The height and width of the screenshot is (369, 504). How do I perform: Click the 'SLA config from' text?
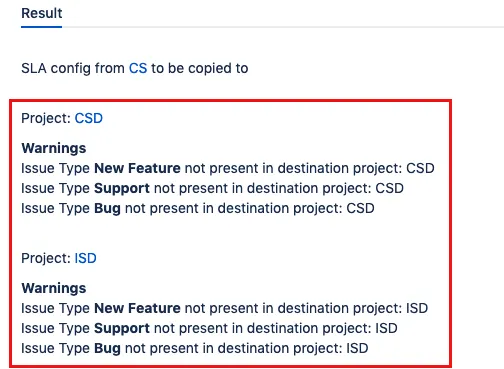(73, 68)
